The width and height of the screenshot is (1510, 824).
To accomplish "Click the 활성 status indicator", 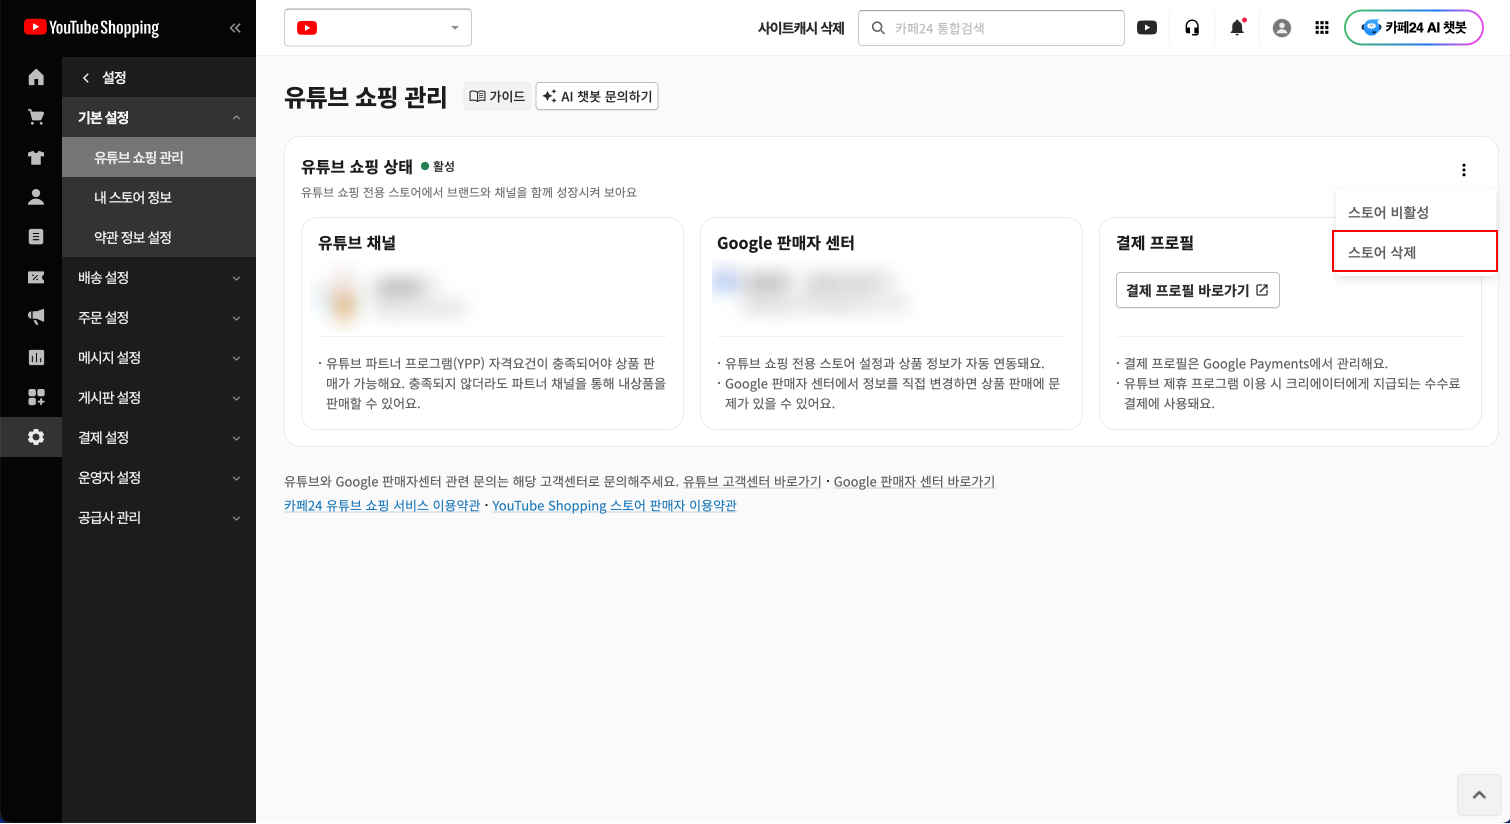I will point(438,166).
